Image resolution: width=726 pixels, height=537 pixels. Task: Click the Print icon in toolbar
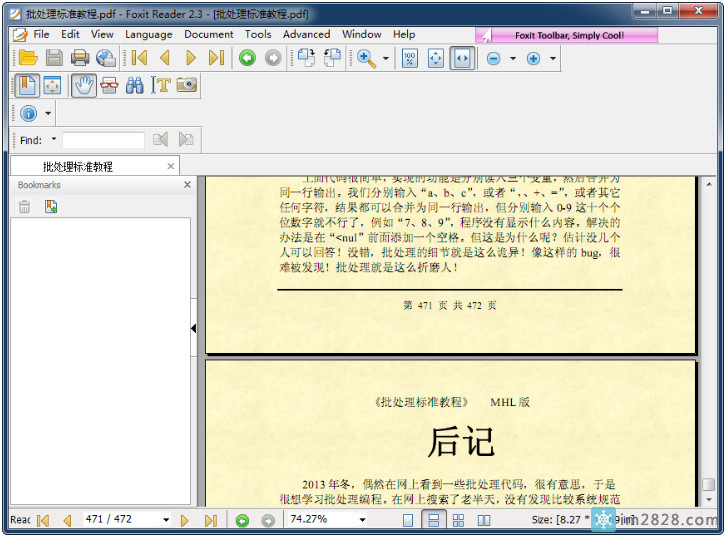pos(79,59)
